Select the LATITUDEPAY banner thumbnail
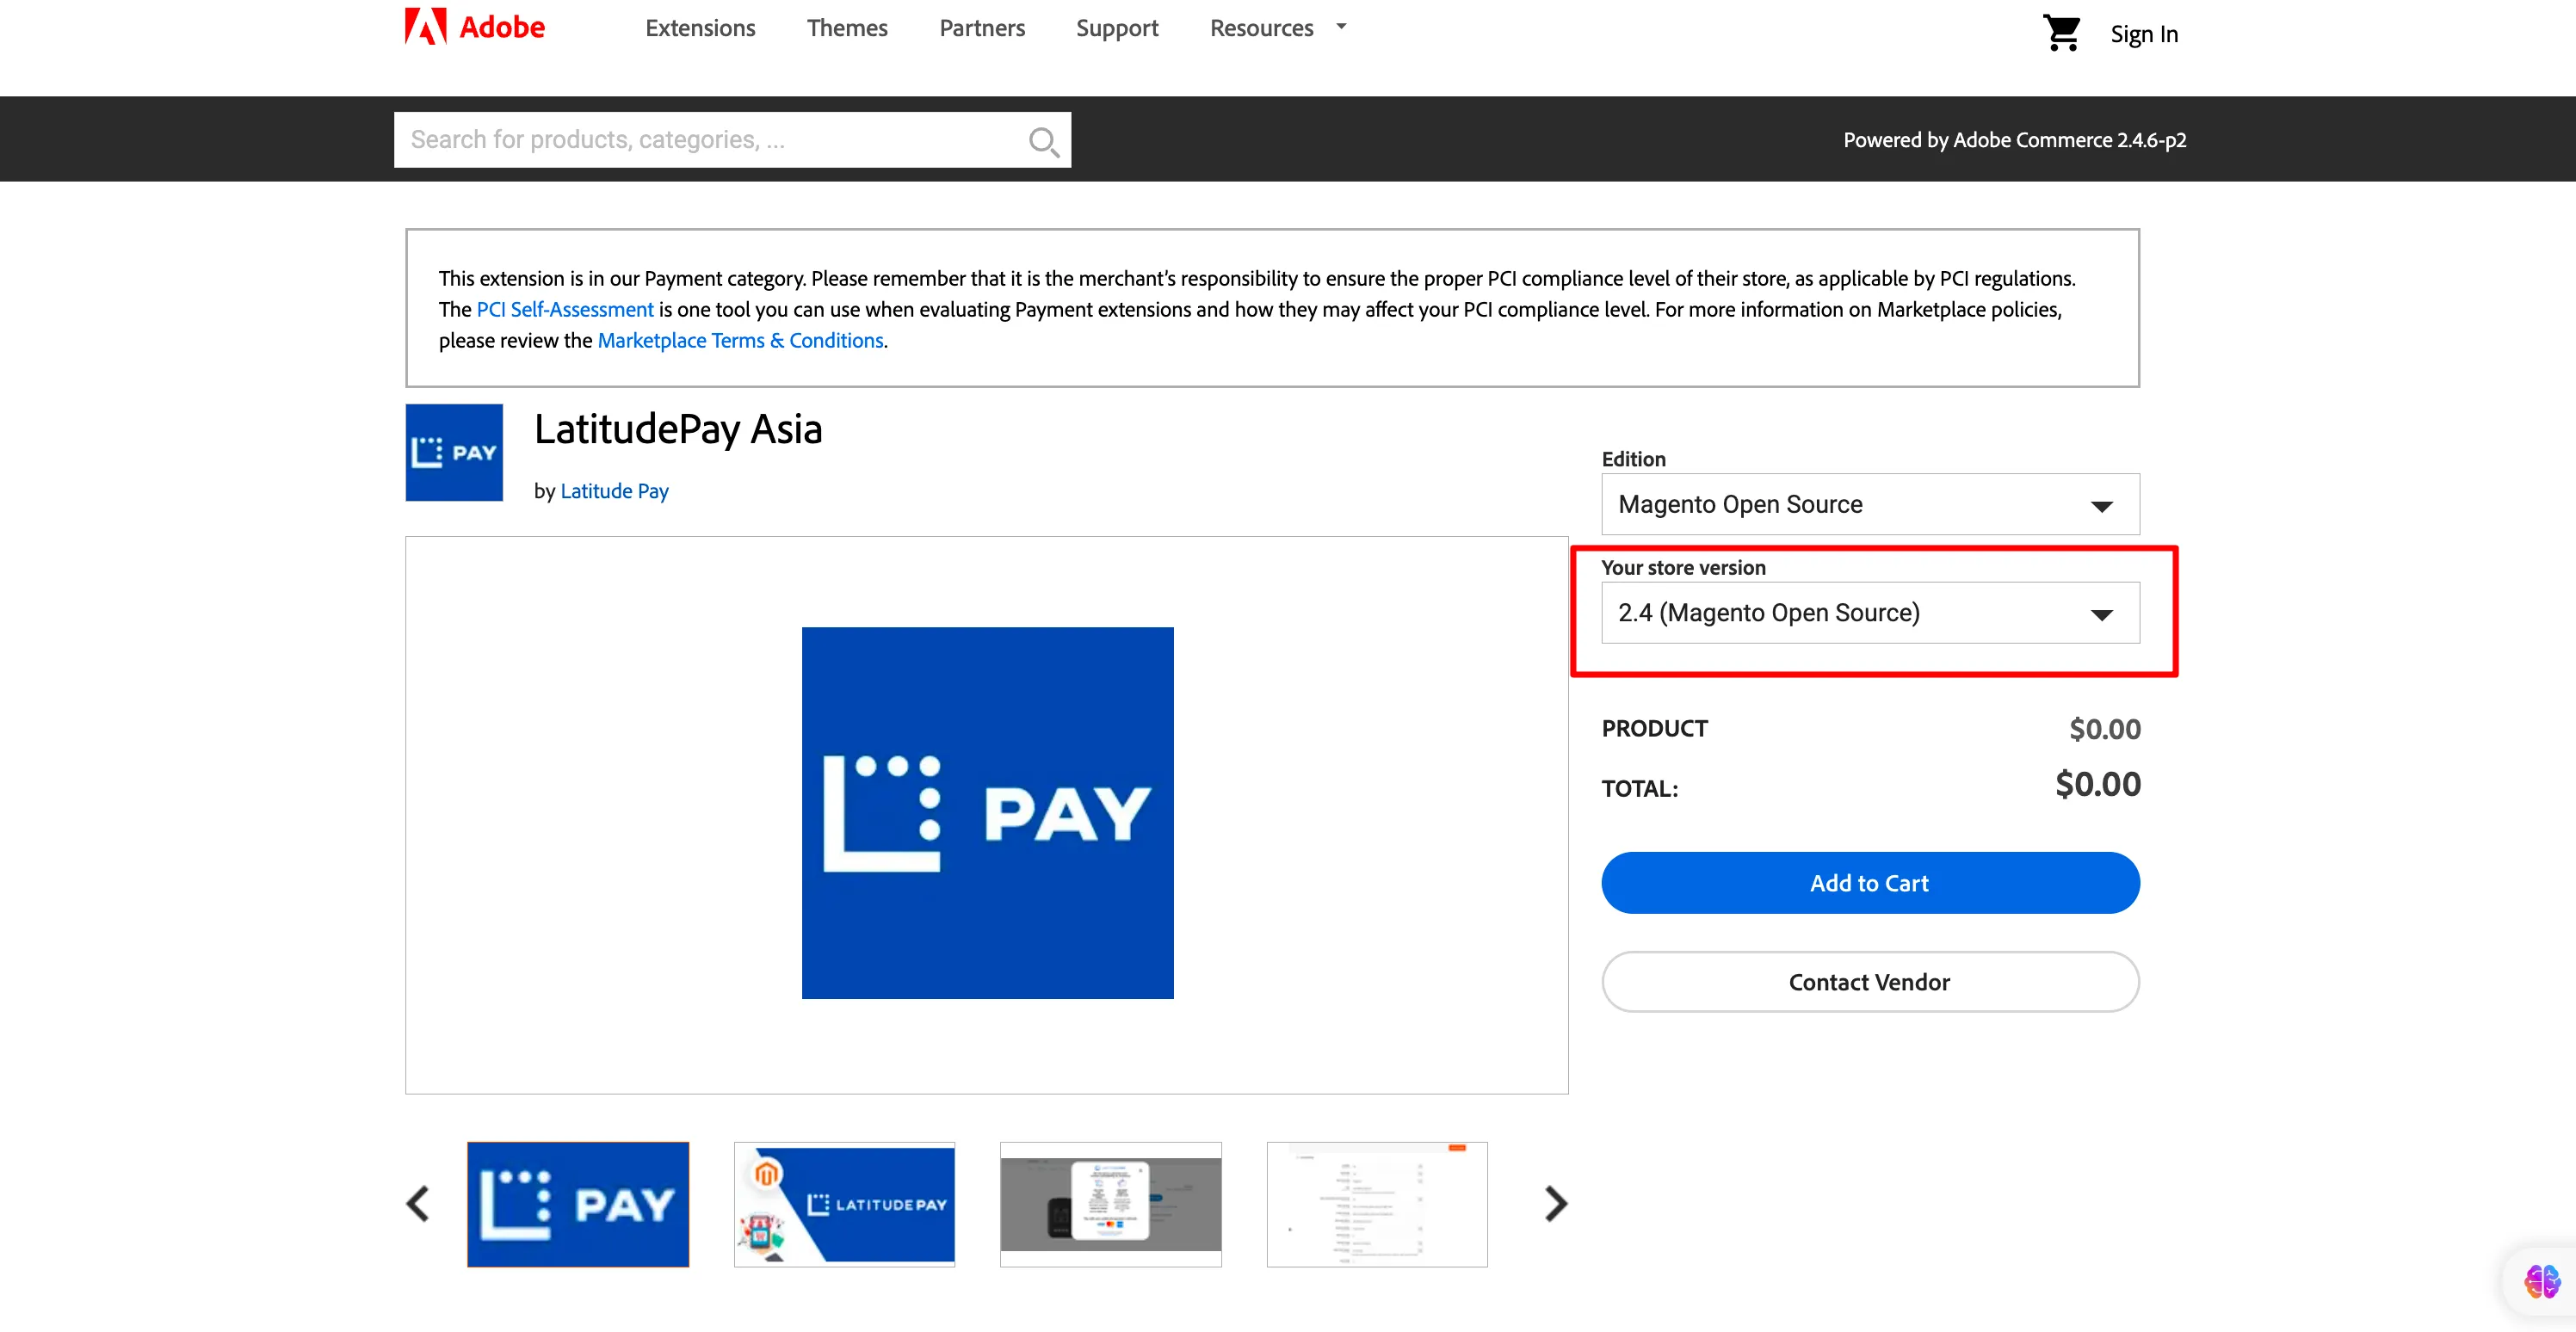 [844, 1205]
